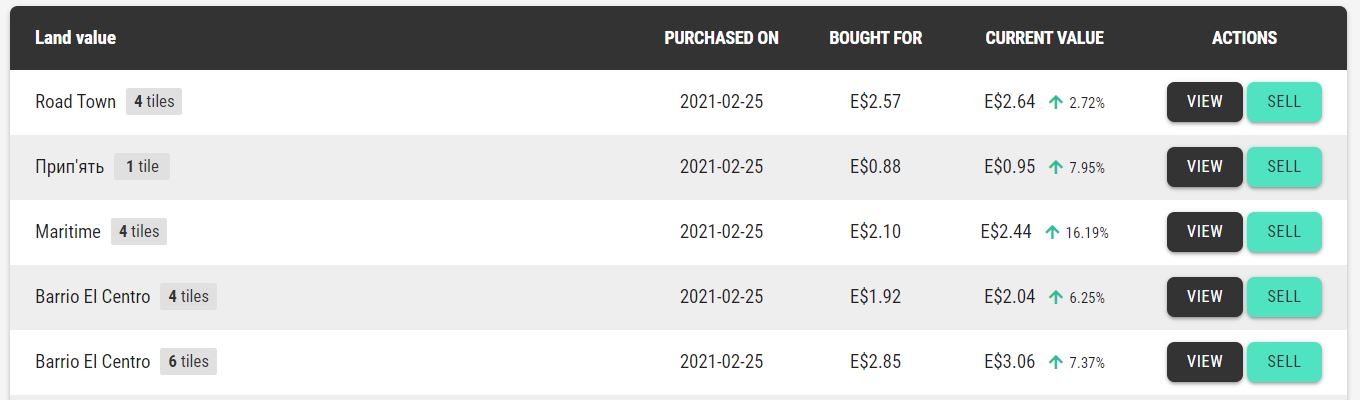The height and width of the screenshot is (400, 1360).
Task: Sort by Bought For column header
Action: coord(875,38)
